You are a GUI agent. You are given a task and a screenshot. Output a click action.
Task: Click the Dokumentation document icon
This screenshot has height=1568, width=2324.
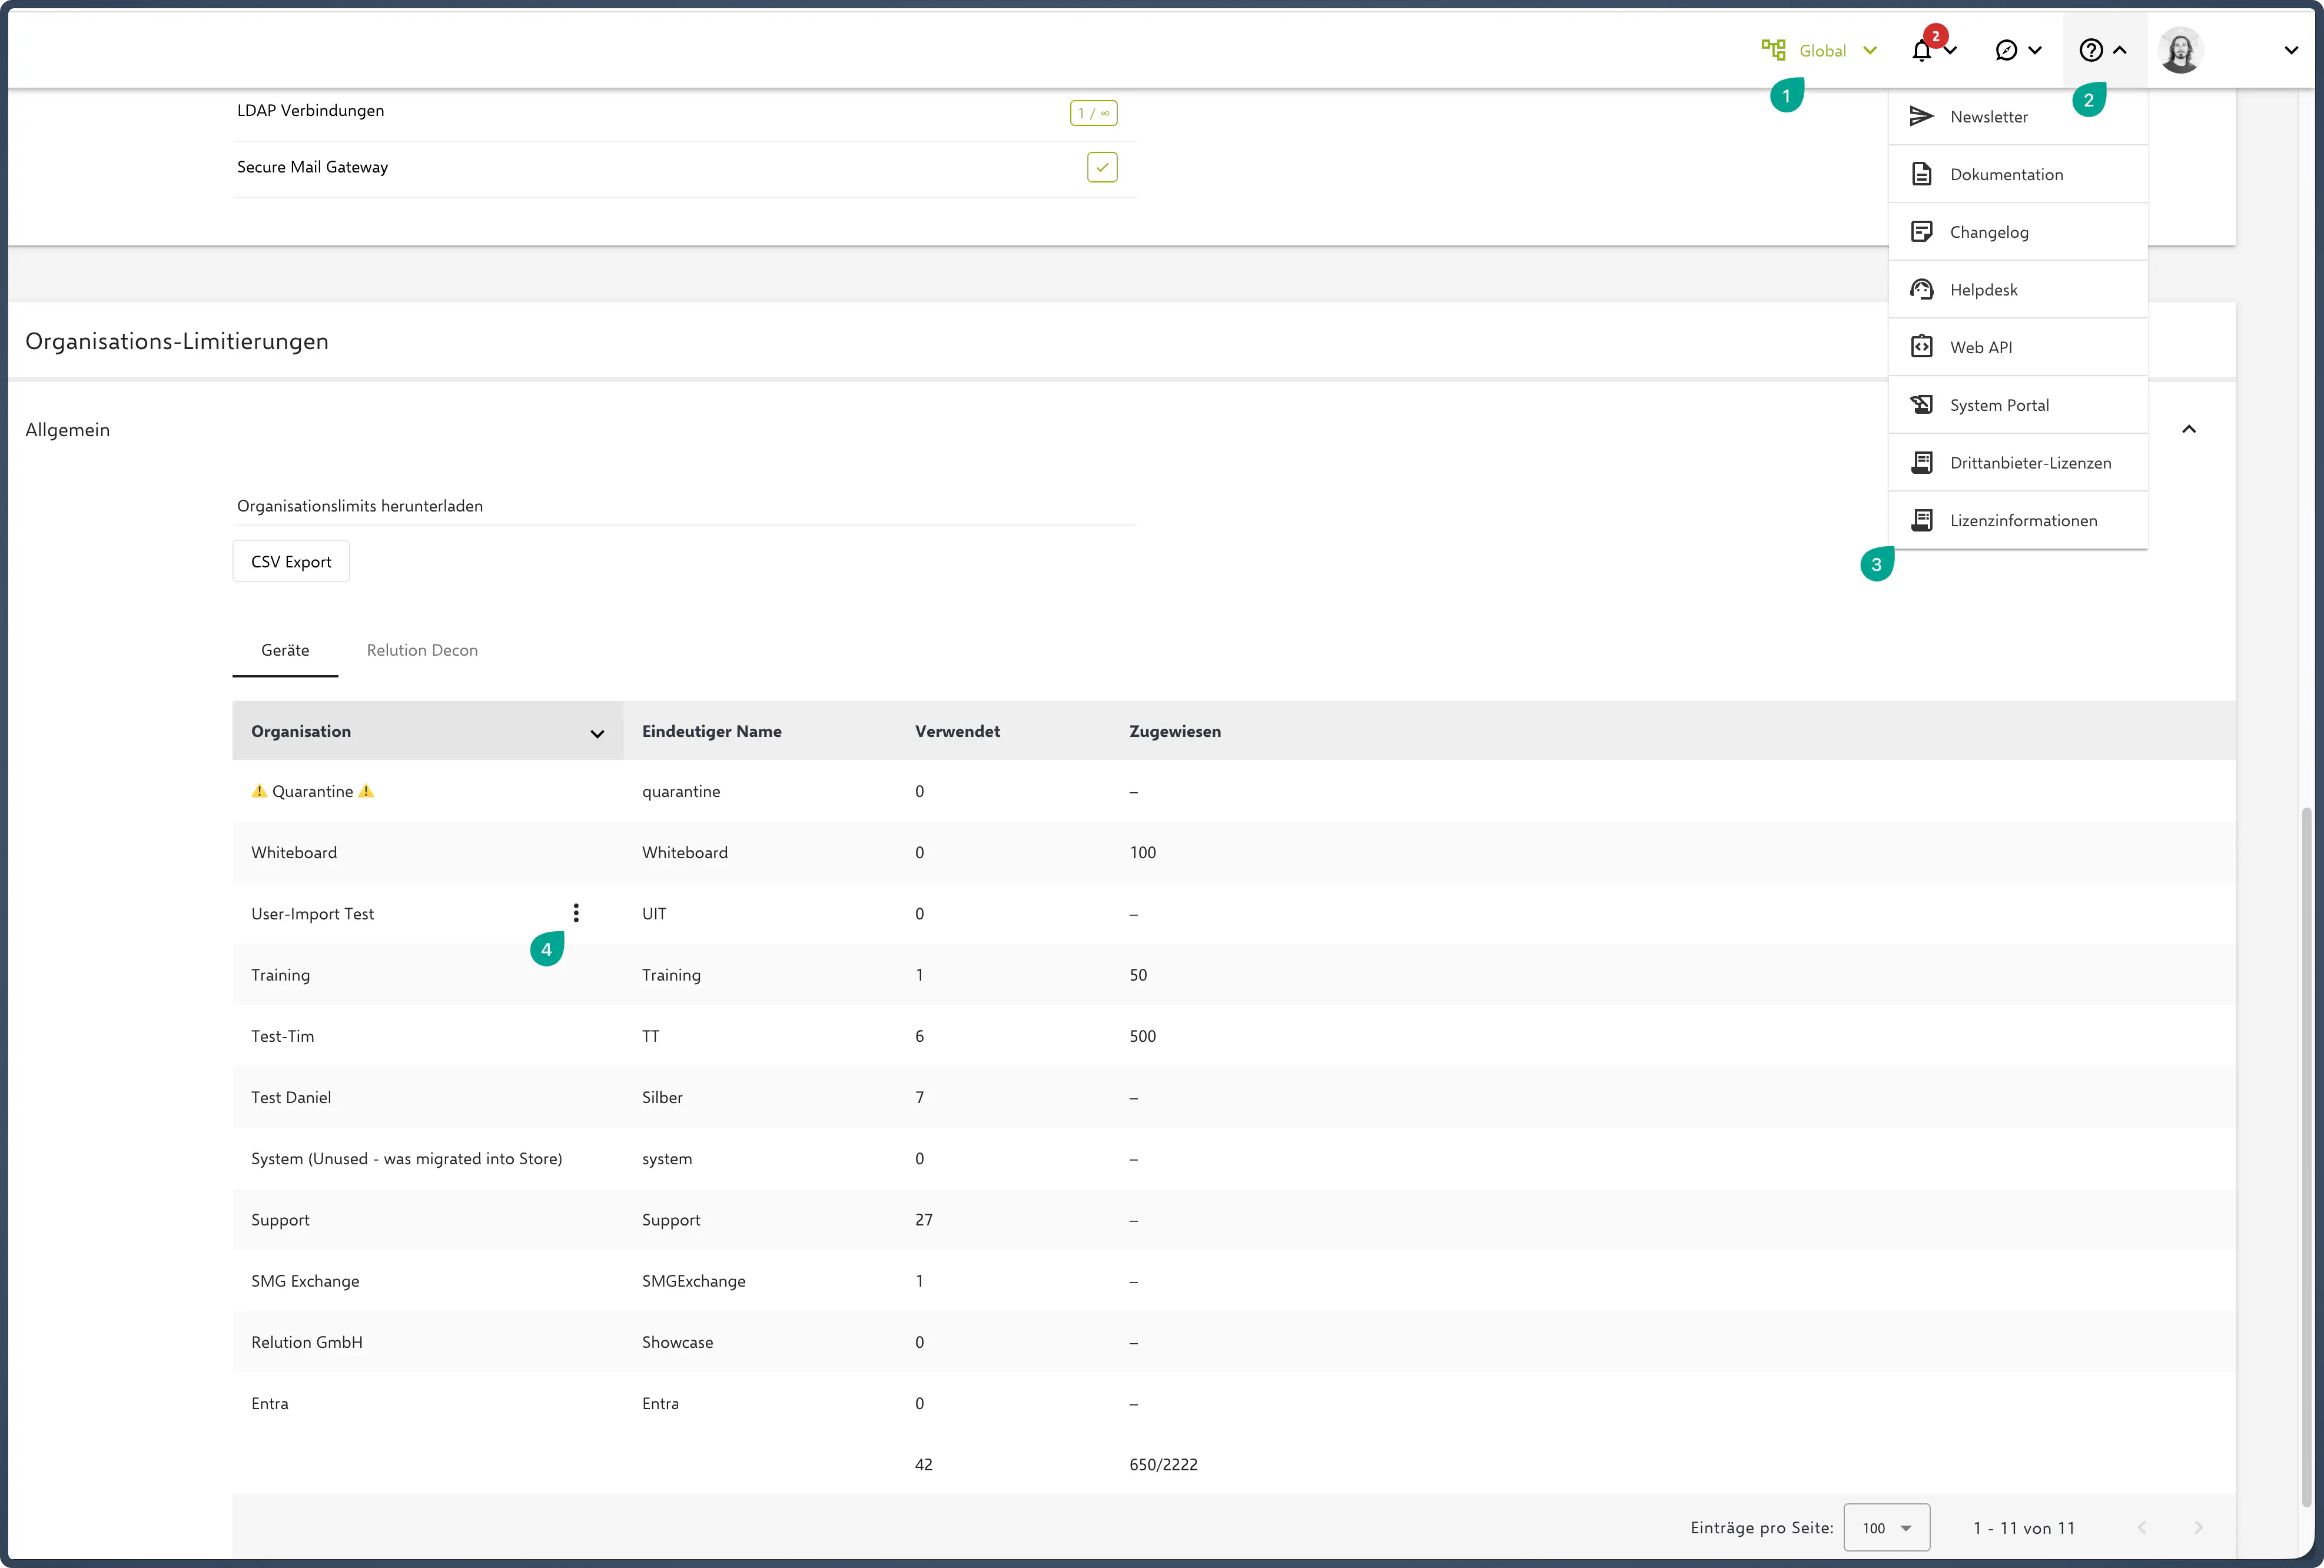[x=1921, y=174]
